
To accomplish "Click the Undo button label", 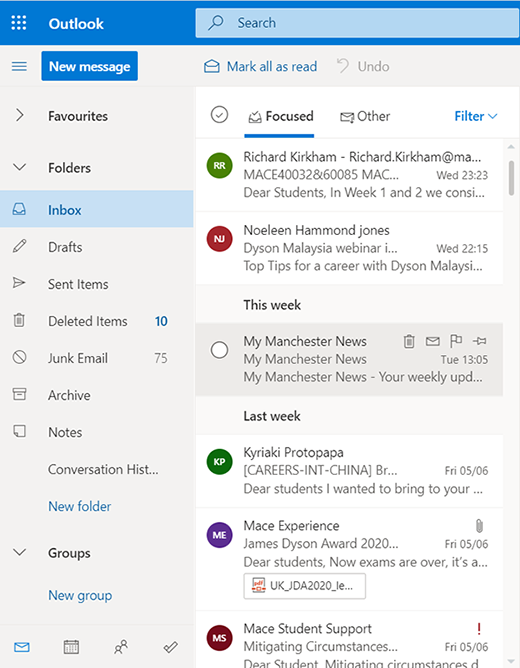I will click(x=373, y=66).
